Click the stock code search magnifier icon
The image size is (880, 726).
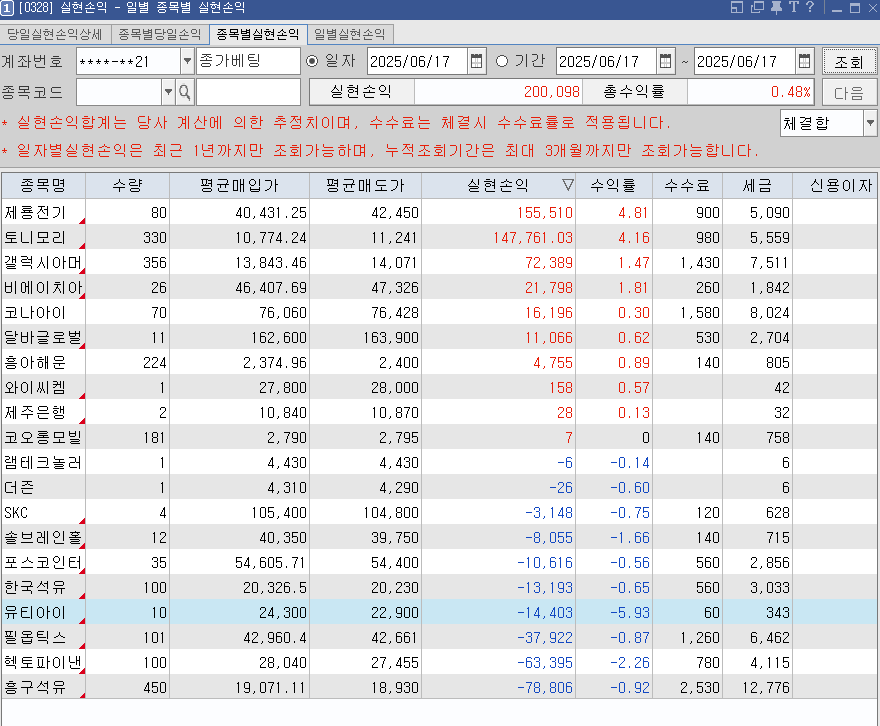pos(184,93)
